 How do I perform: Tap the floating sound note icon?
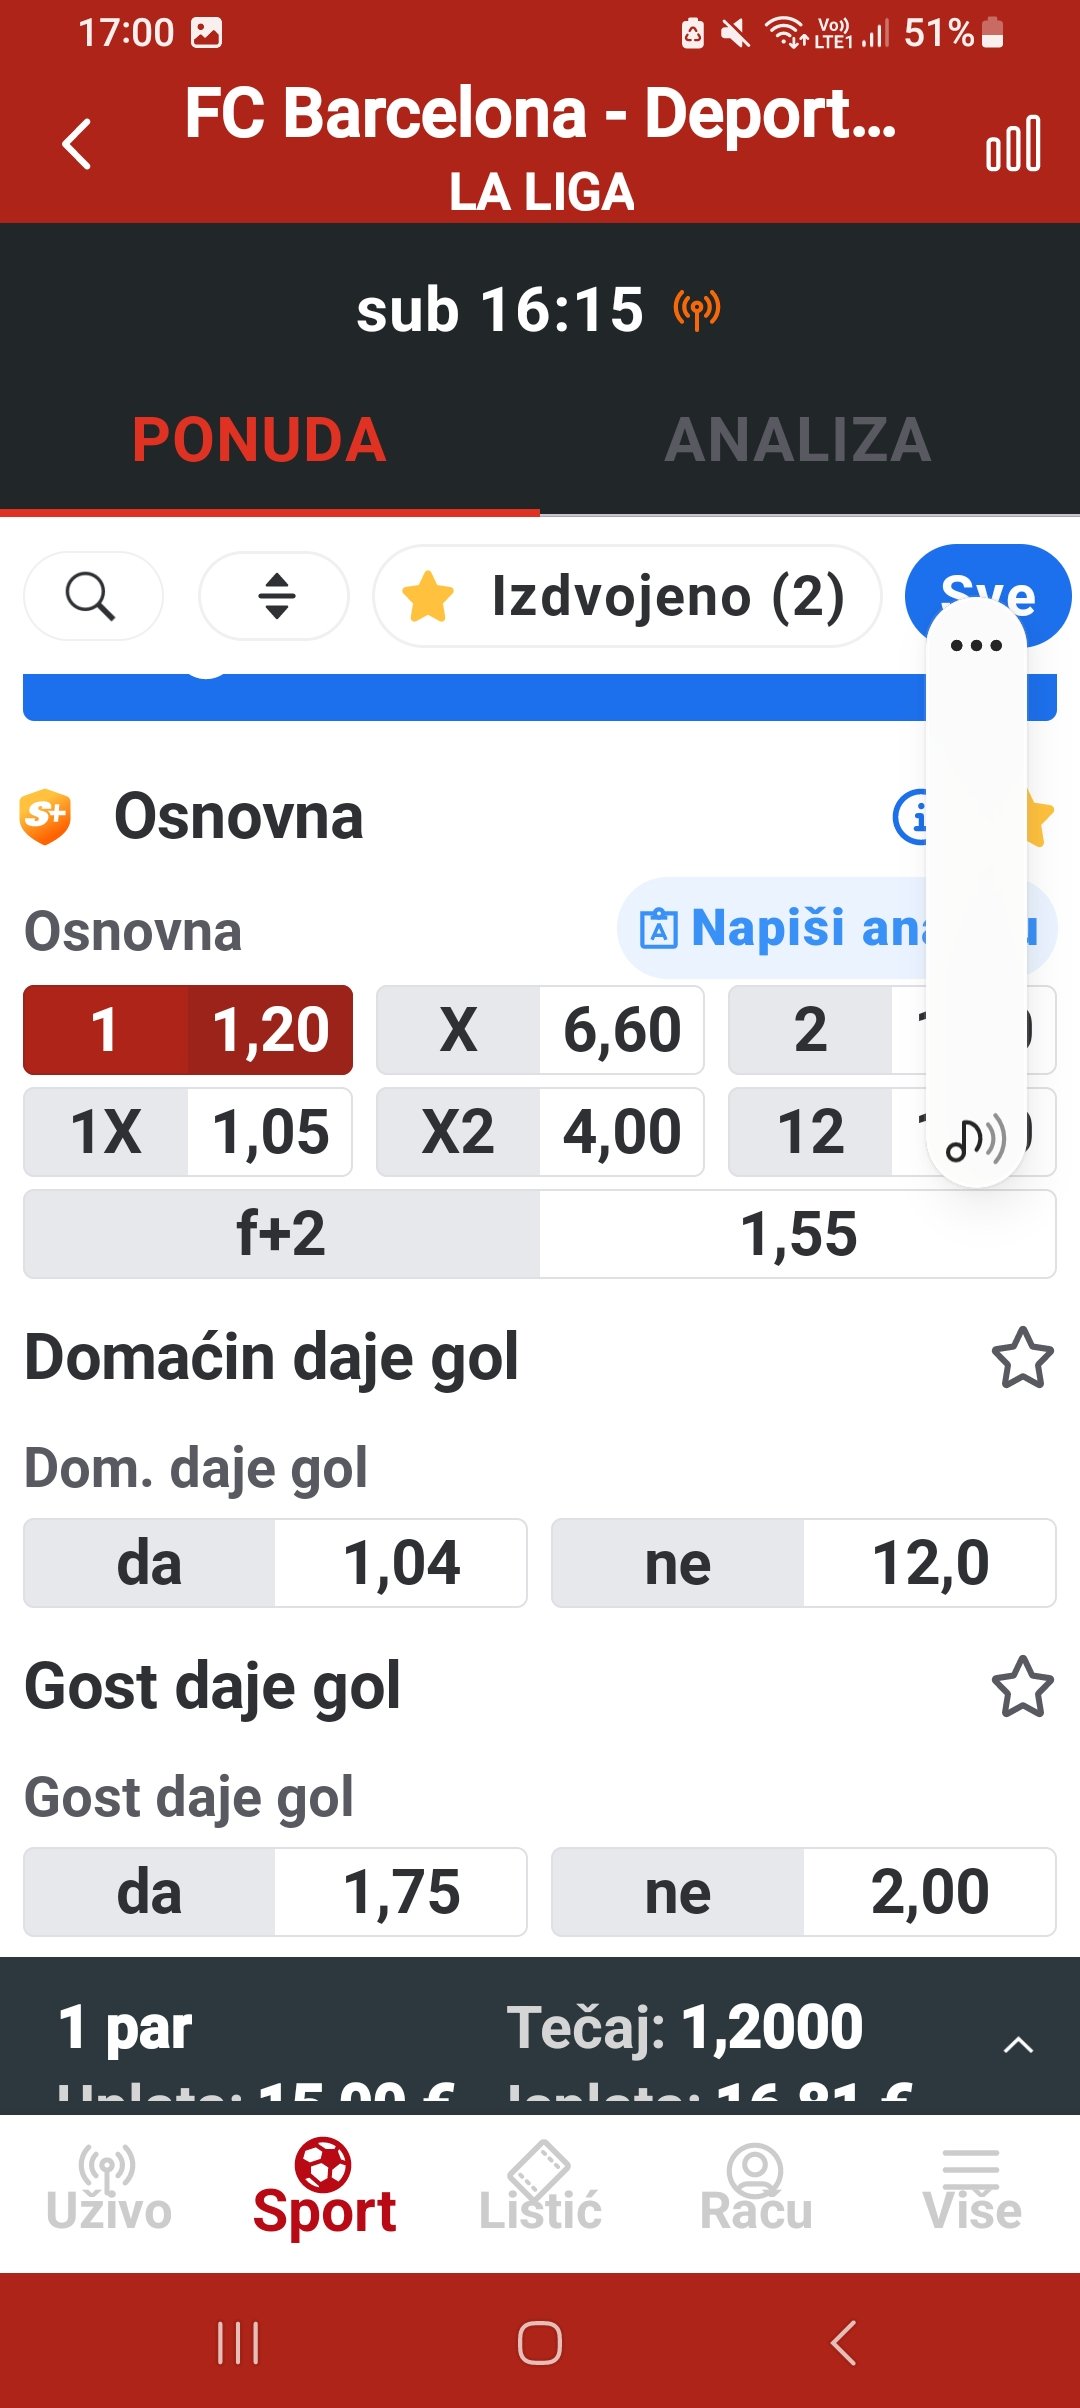(x=975, y=1139)
